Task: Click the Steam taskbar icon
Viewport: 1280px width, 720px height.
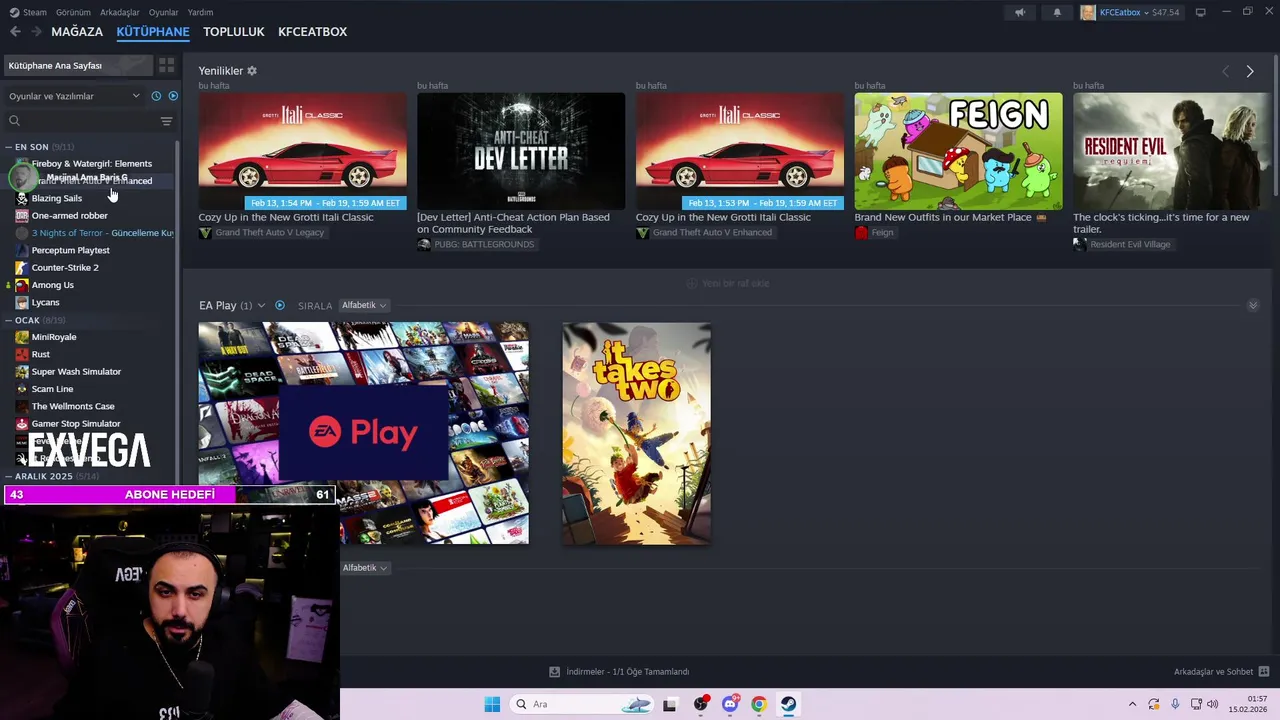Action: coord(788,704)
